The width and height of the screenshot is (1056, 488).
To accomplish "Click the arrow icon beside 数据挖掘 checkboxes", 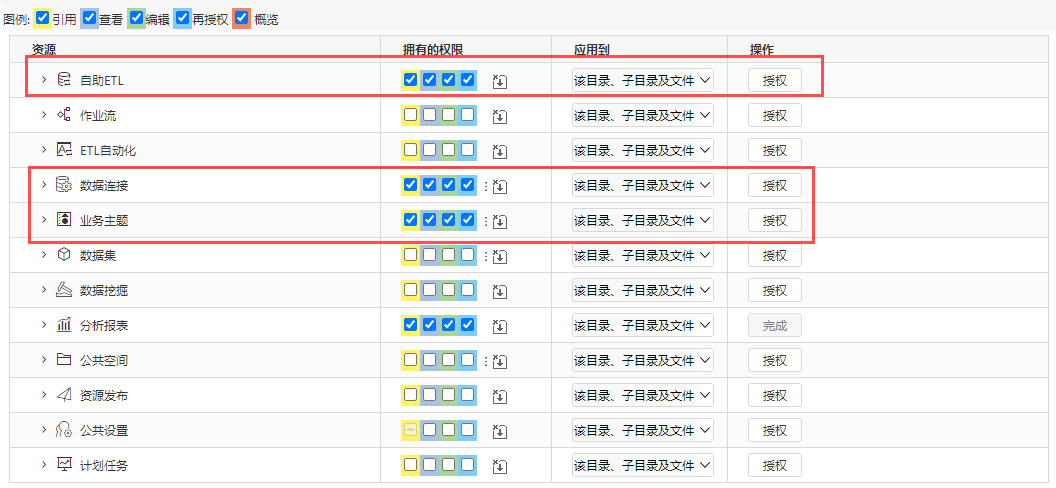I will coord(500,291).
